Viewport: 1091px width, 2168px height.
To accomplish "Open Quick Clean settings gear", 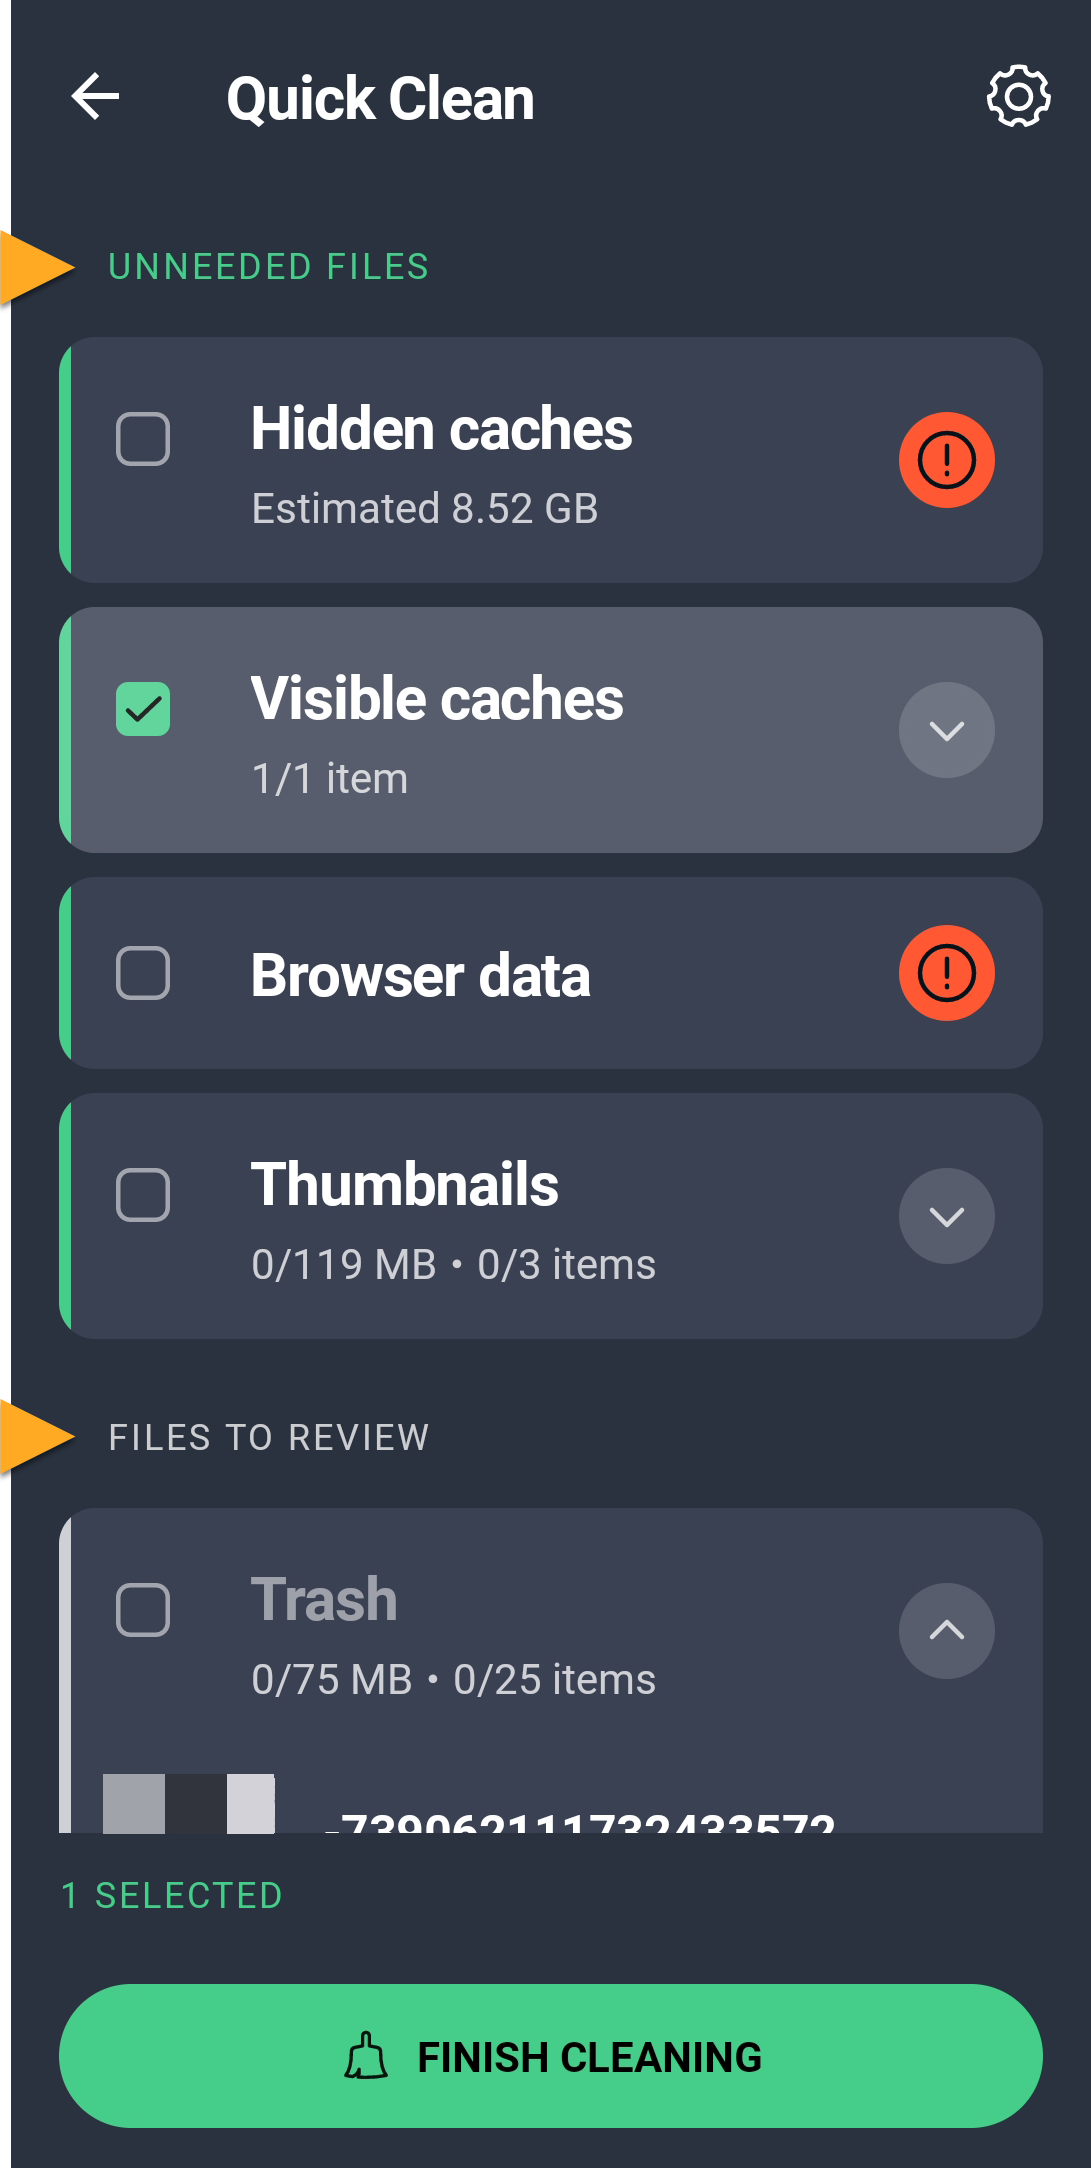I will point(1018,97).
